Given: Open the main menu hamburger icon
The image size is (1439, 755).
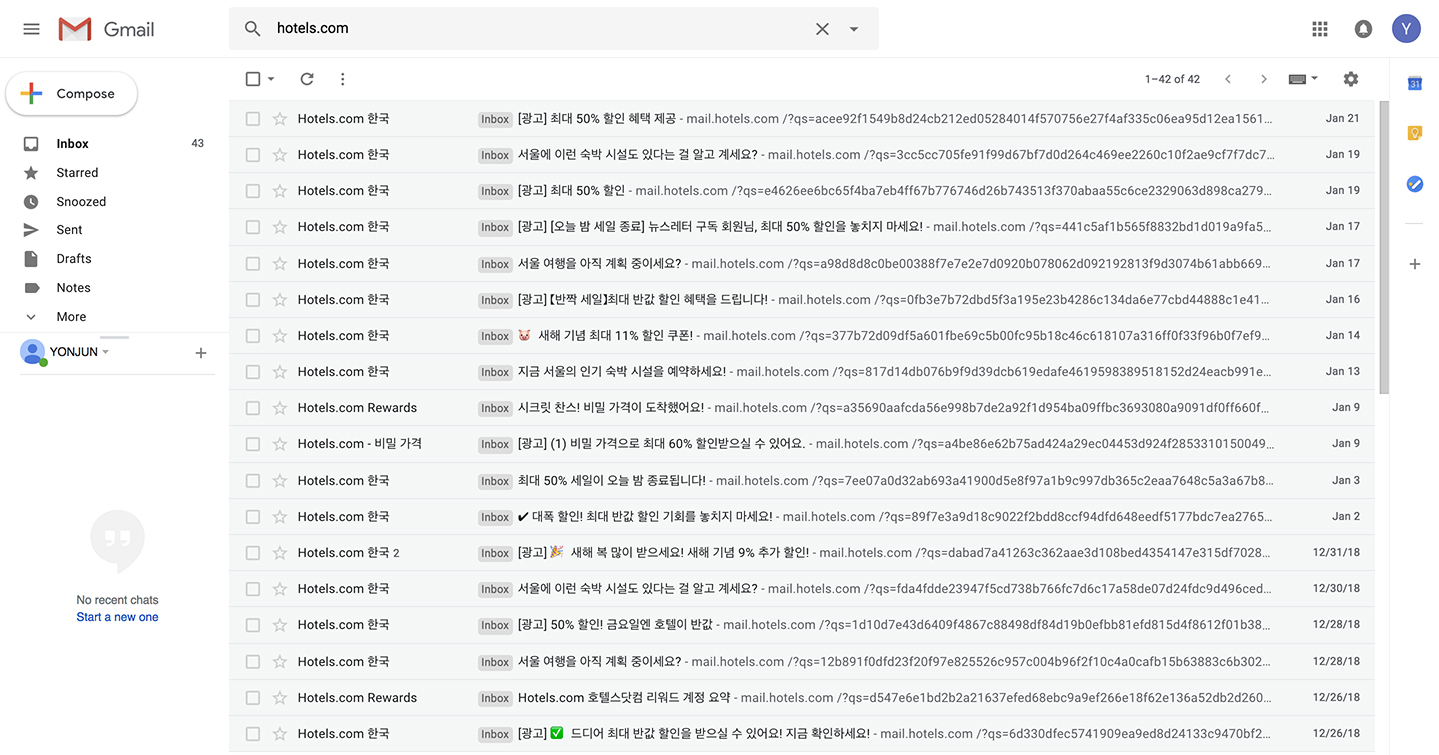Looking at the screenshot, I should pyautogui.click(x=31, y=29).
